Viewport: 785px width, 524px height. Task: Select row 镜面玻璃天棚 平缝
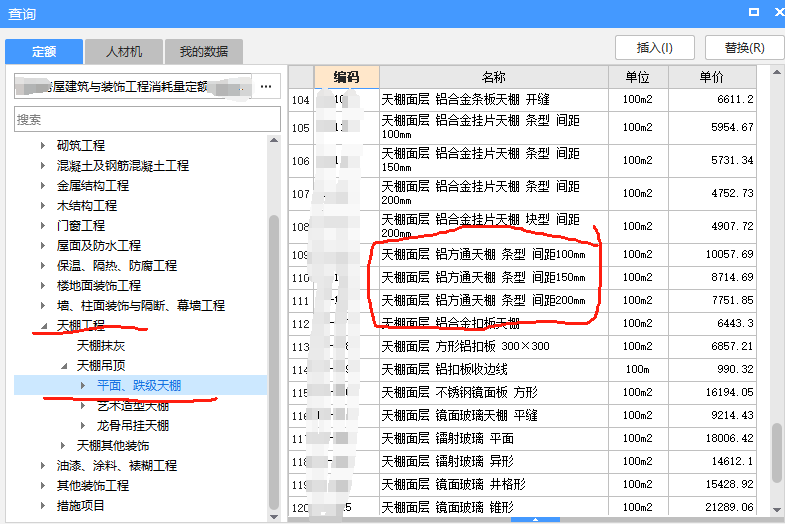pos(522,416)
